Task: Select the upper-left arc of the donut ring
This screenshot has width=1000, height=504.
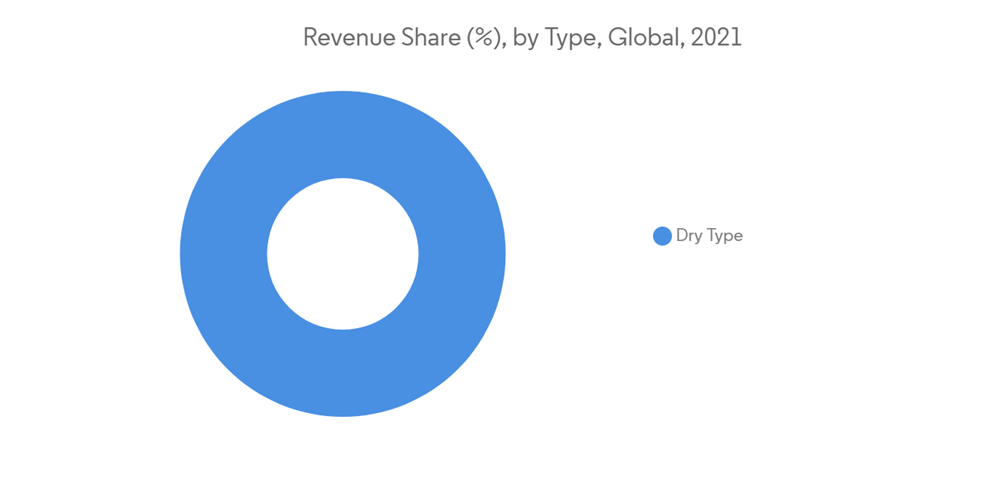Action: tap(258, 170)
